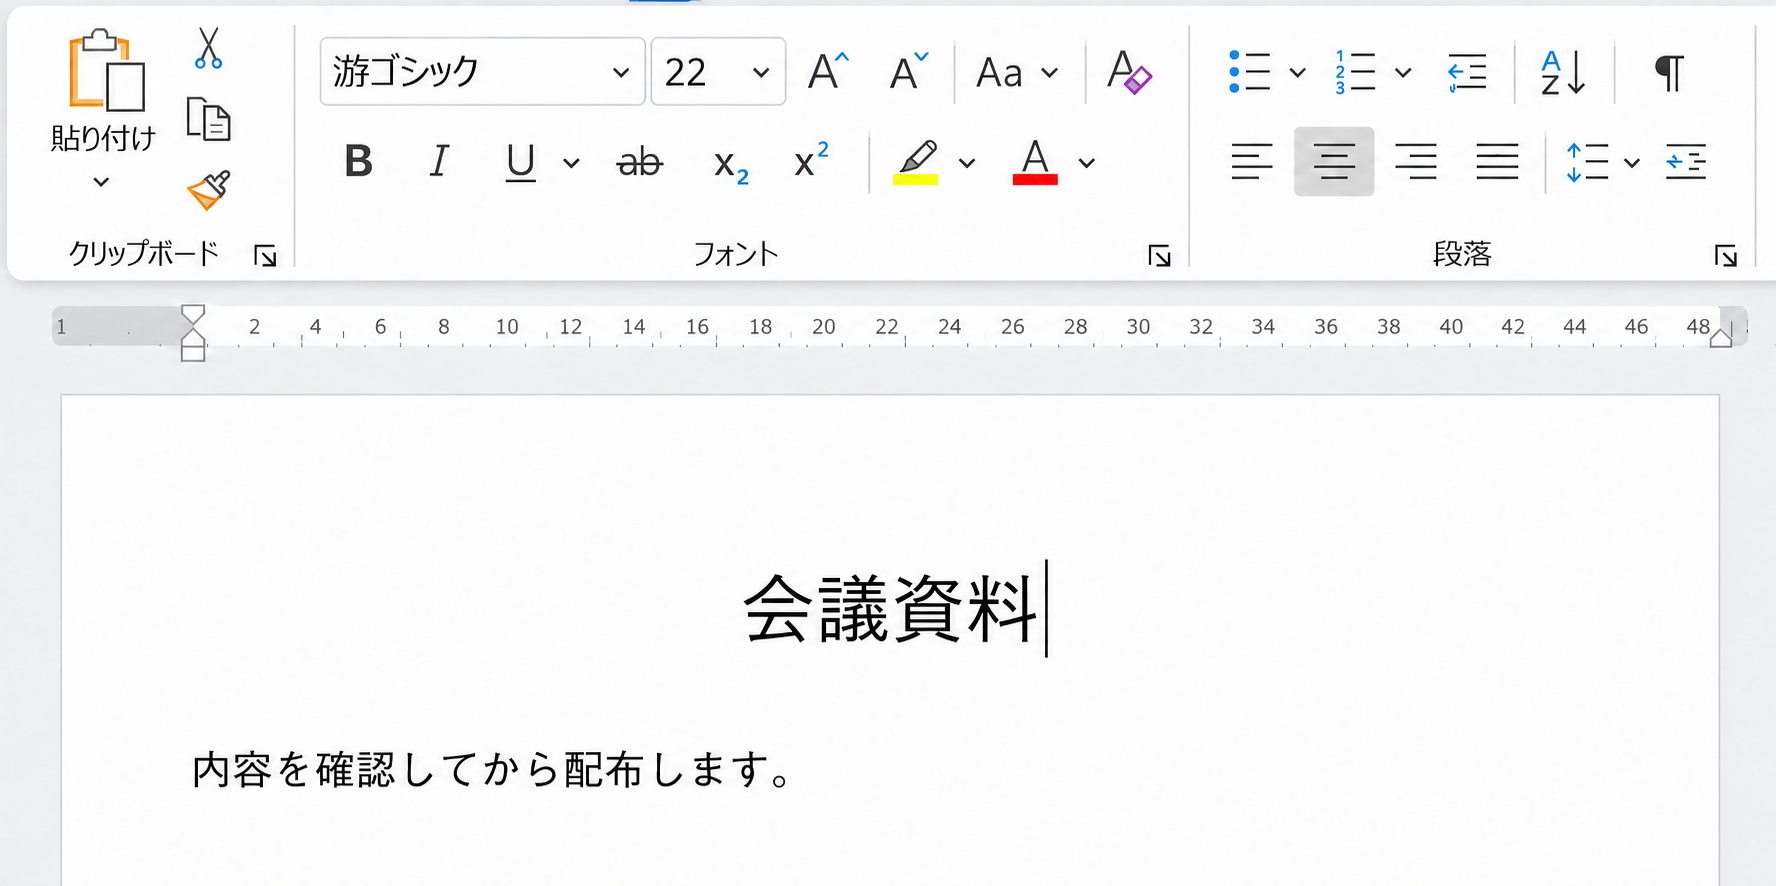
Task: Launch the フォント dialog launcher
Action: point(1159,256)
